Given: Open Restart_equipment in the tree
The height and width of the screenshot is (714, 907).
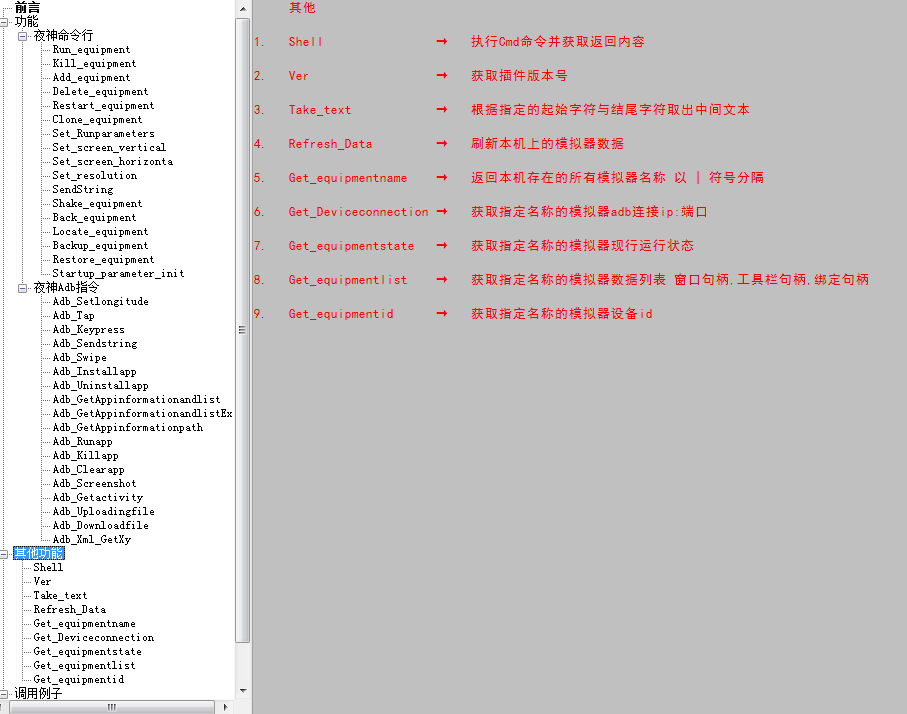Looking at the screenshot, I should 104,105.
